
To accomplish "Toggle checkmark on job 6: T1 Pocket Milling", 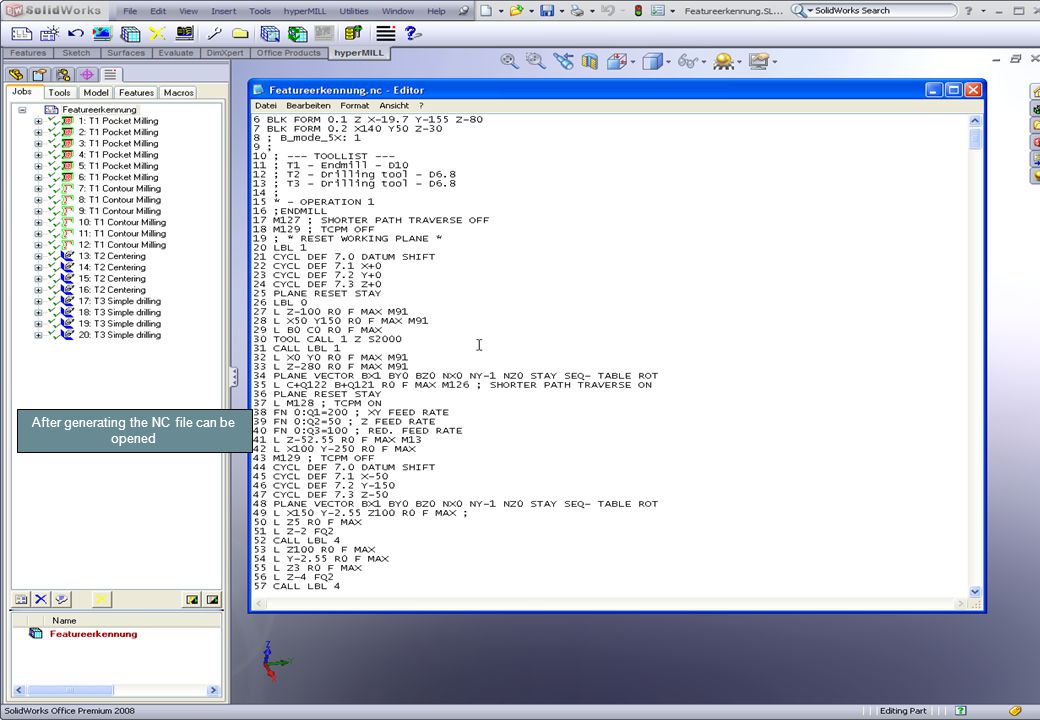I will (54, 177).
